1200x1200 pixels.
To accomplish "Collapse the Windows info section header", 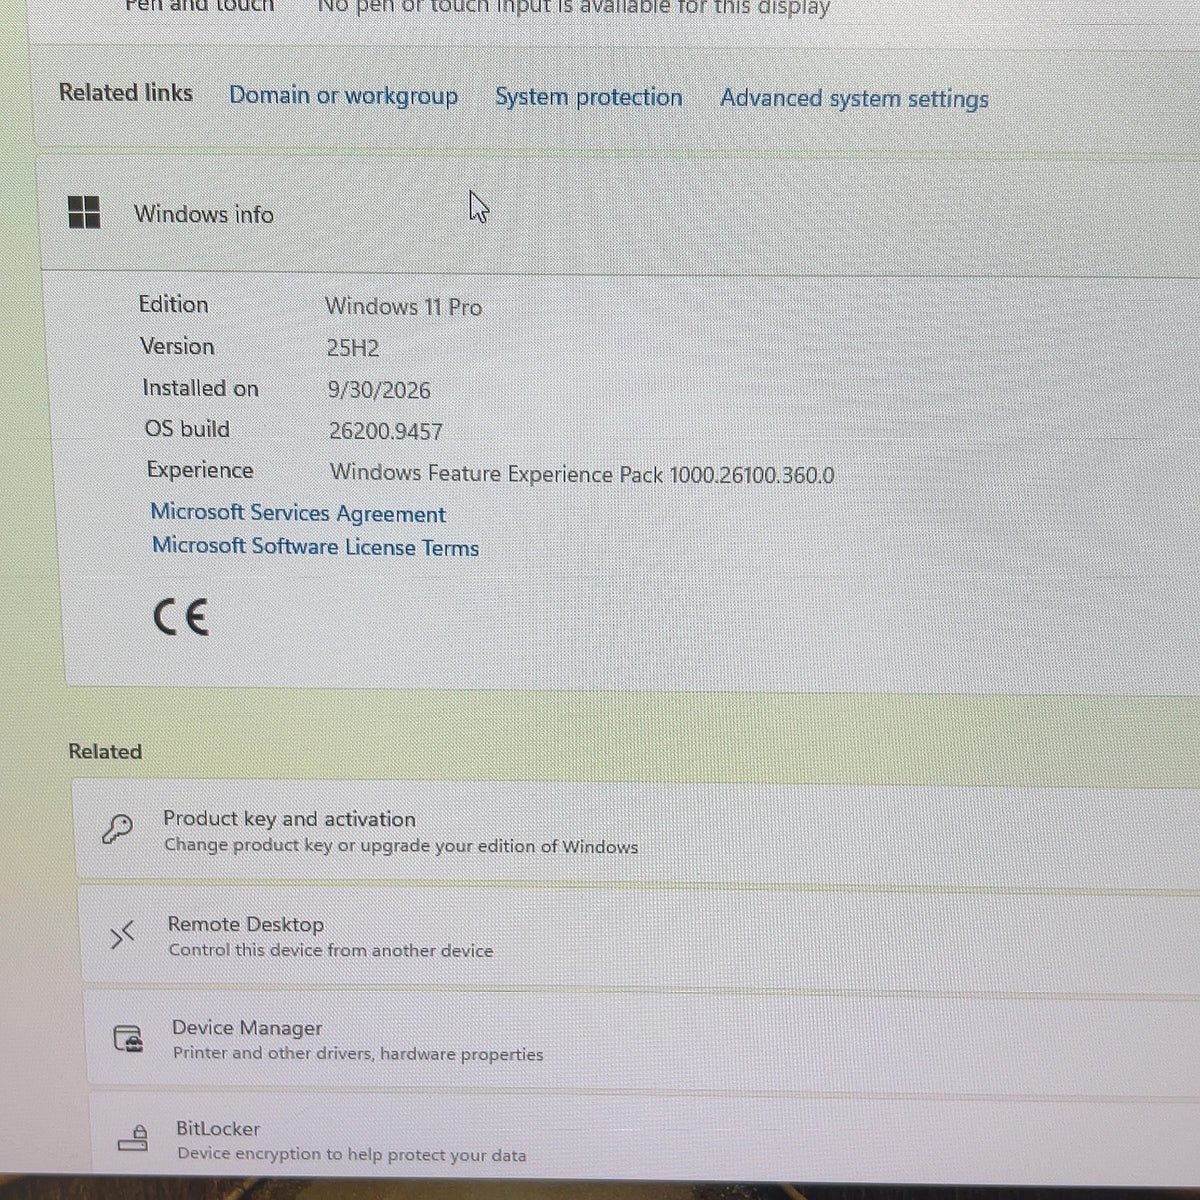I will pos(620,213).
